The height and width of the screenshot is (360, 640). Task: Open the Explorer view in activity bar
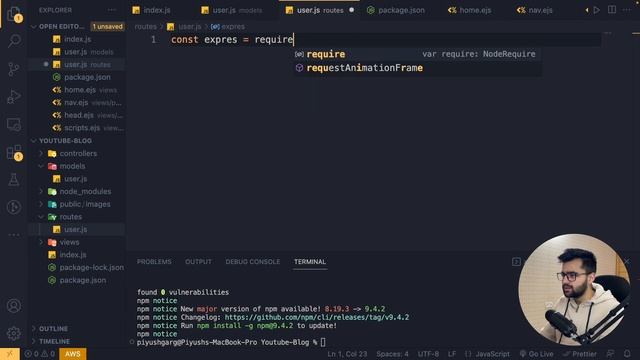point(14,14)
